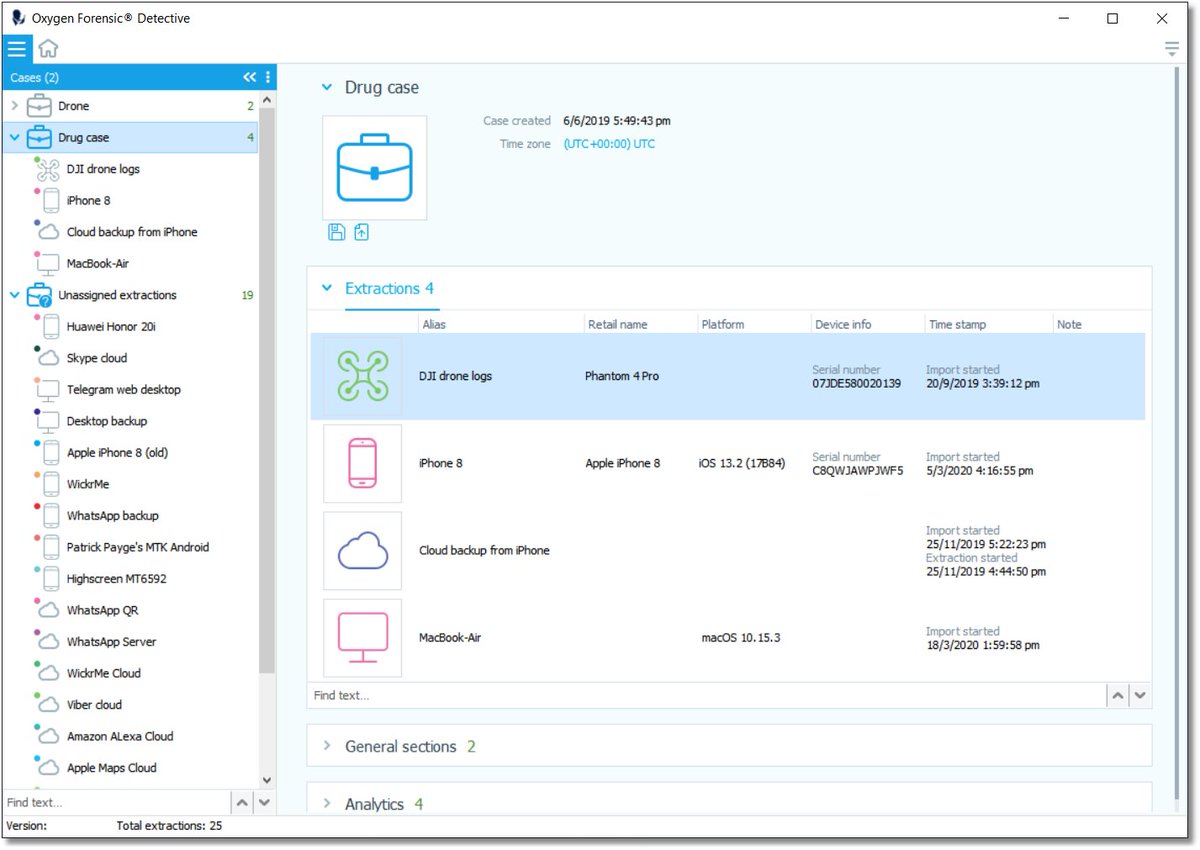Viewport: 1200px width, 850px height.
Task: Select Apple Maps Cloud in tree
Action: click(112, 769)
